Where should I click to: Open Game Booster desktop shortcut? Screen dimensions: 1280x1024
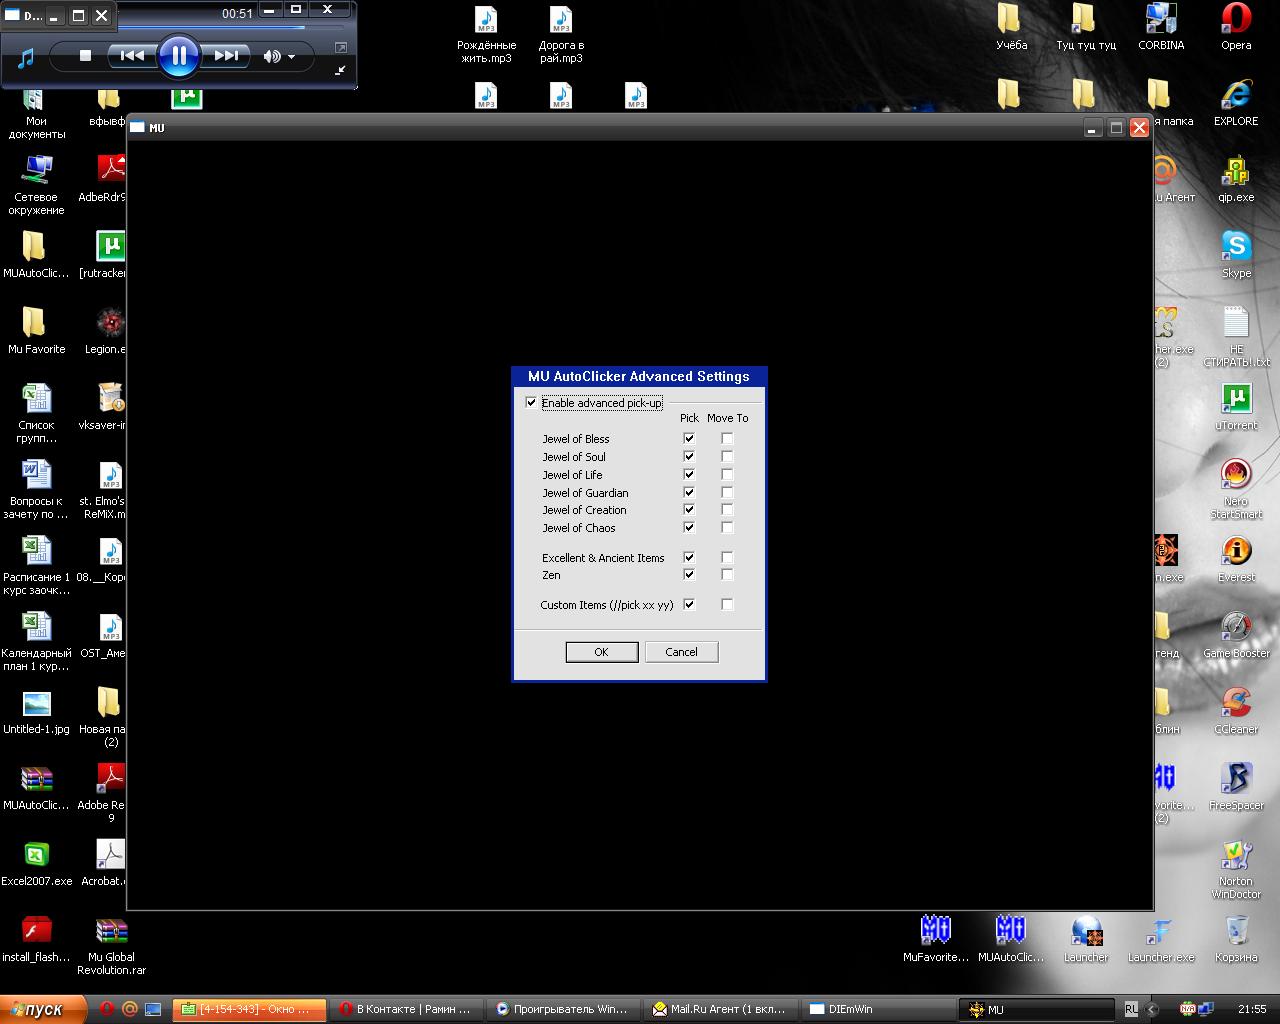point(1236,636)
